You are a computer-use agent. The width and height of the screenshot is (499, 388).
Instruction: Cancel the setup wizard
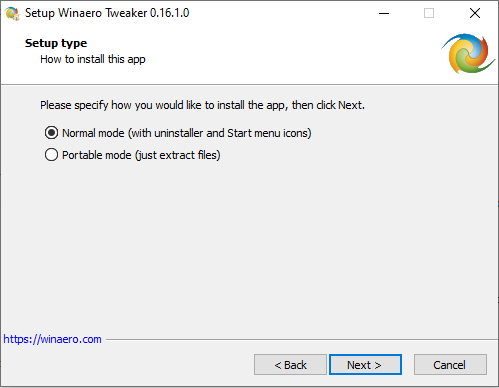[x=450, y=365]
